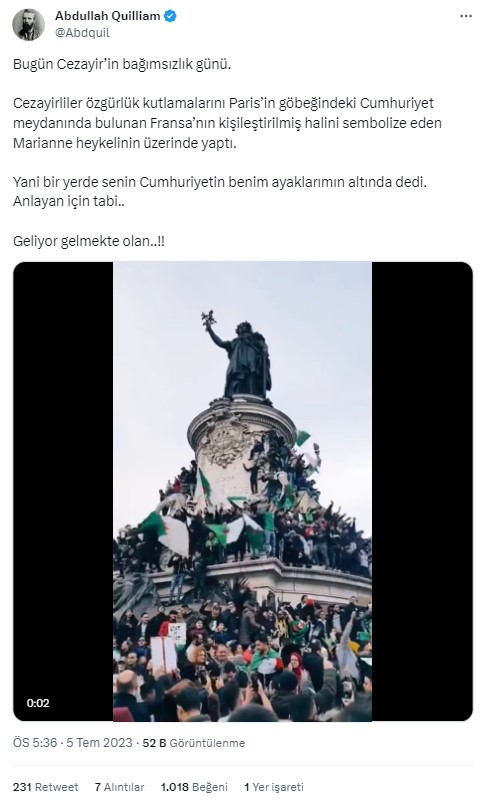The height and width of the screenshot is (804, 486).
Task: Click the 1 Yer işareti bookmark count
Action: tap(274, 787)
